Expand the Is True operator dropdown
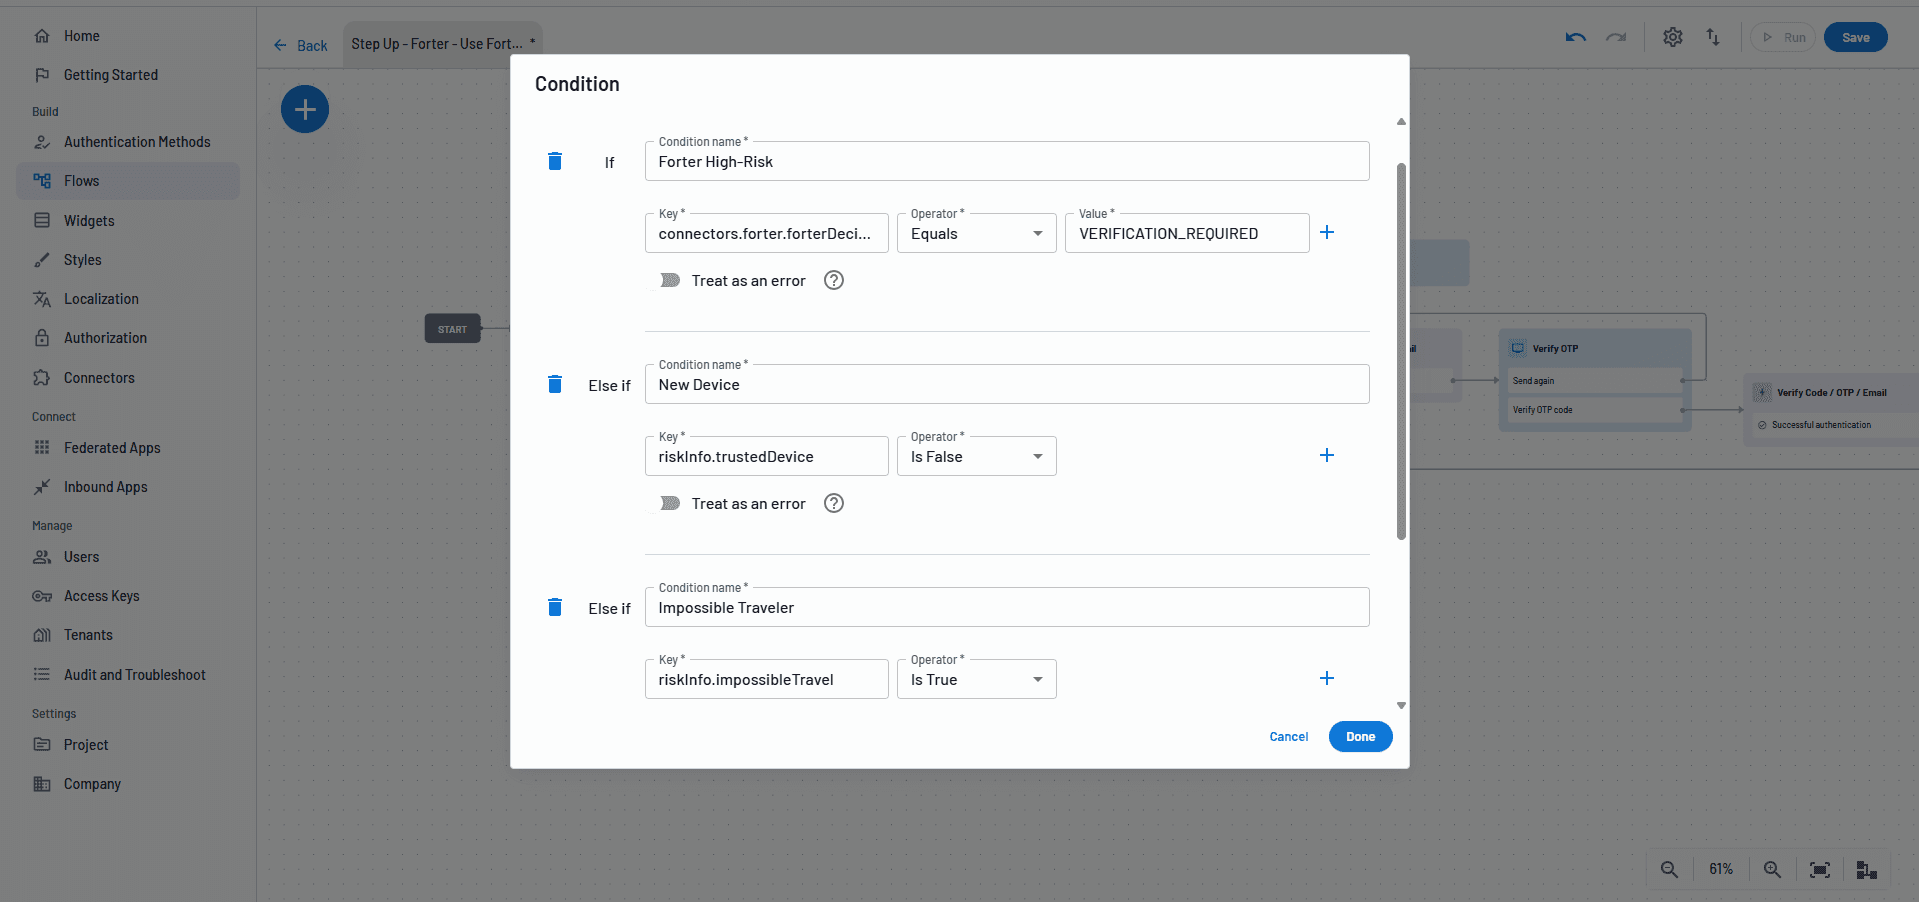This screenshot has height=902, width=1919. point(976,680)
